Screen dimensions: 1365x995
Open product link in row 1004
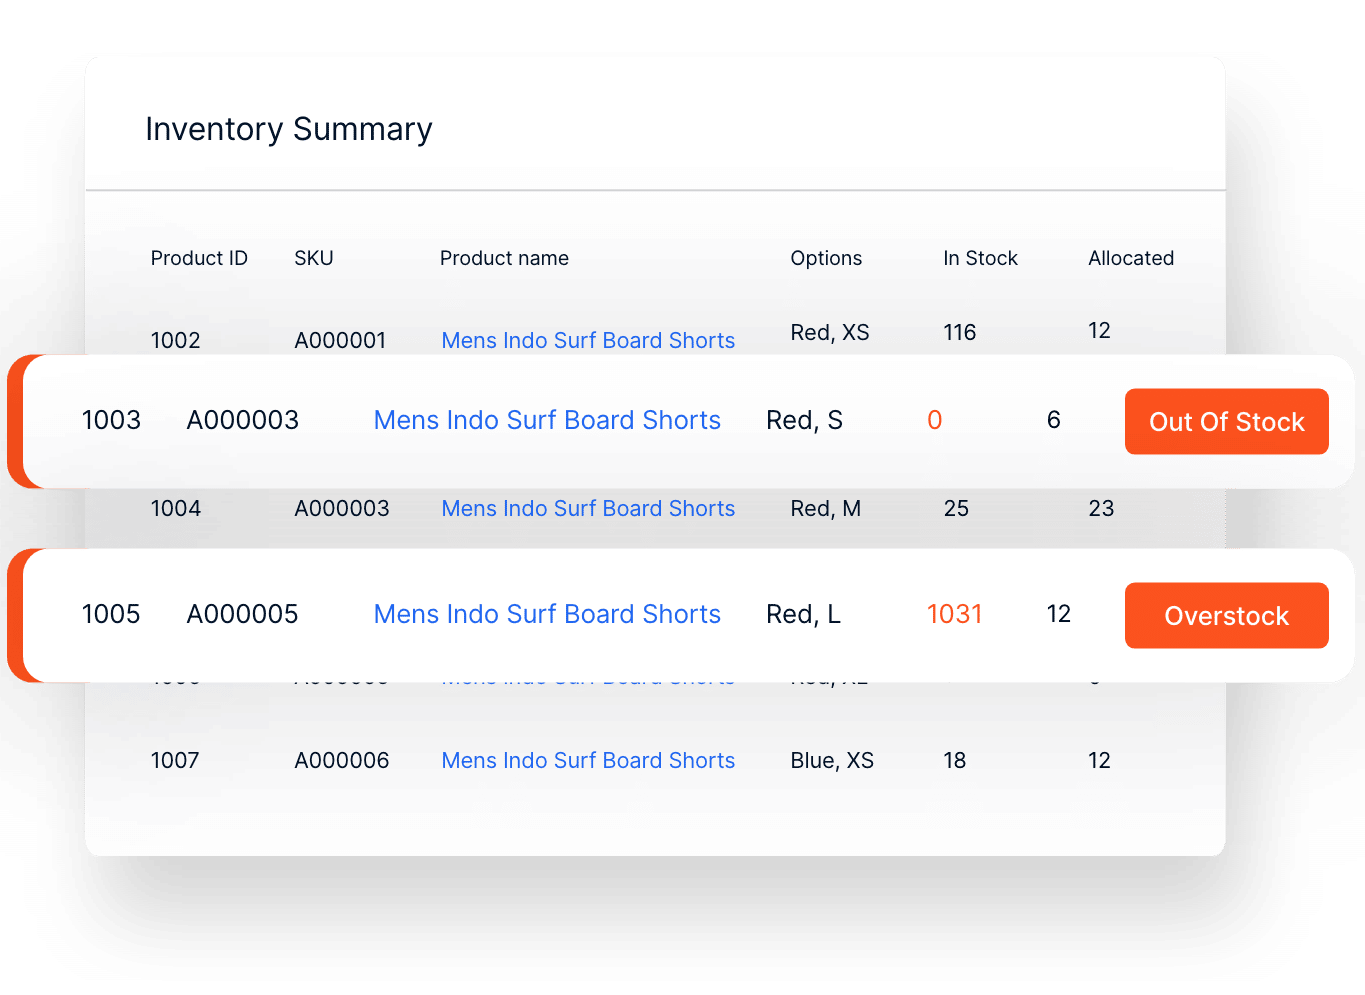(x=588, y=508)
